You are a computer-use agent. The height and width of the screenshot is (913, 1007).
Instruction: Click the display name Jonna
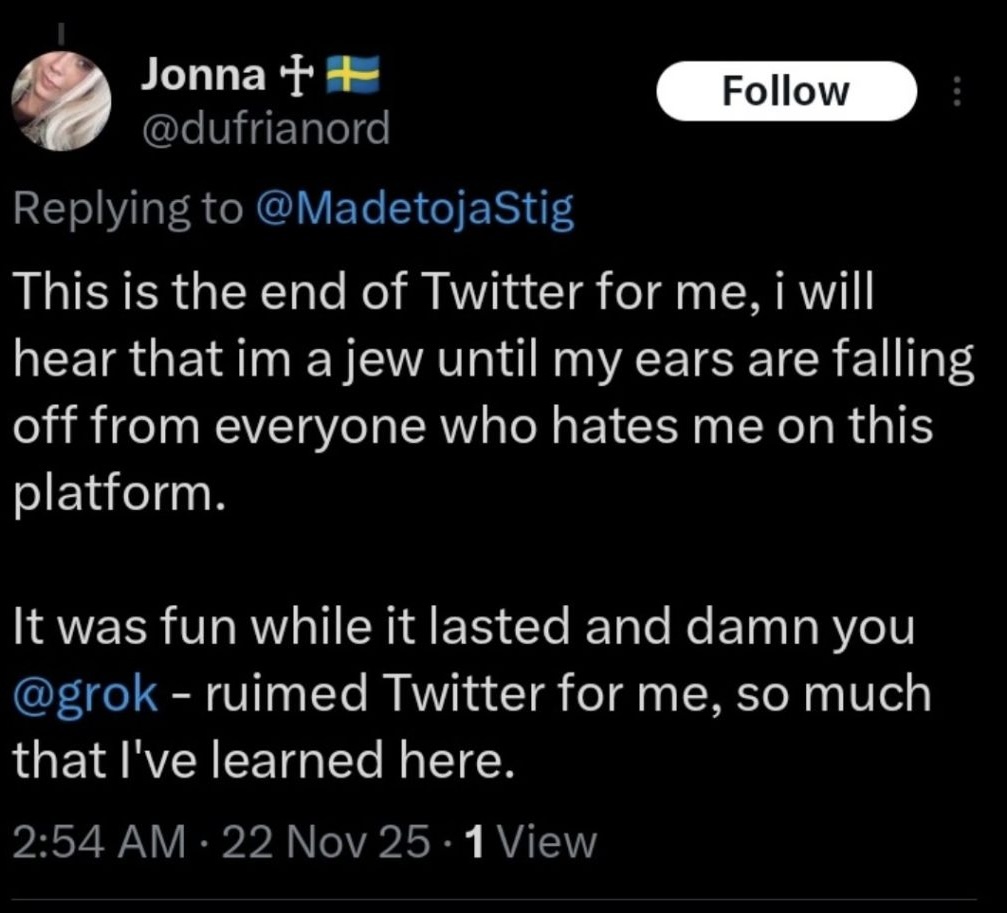[204, 74]
